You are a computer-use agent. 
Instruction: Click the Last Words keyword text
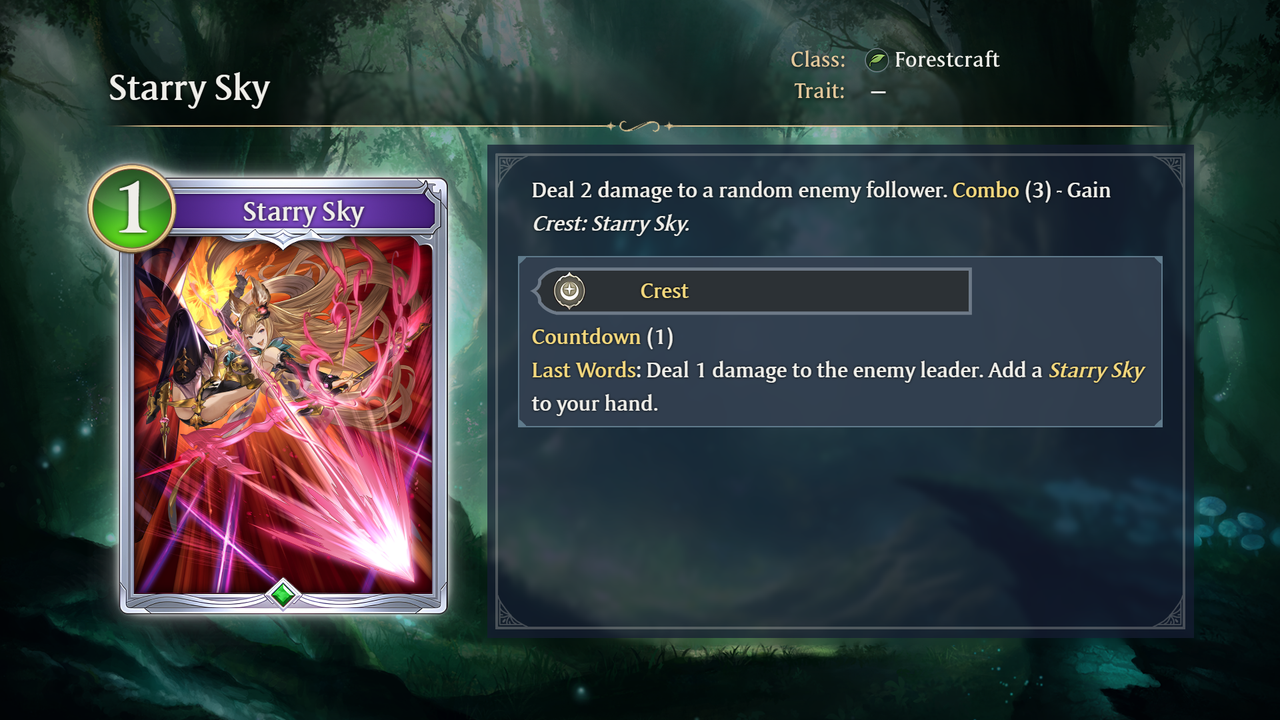point(585,370)
